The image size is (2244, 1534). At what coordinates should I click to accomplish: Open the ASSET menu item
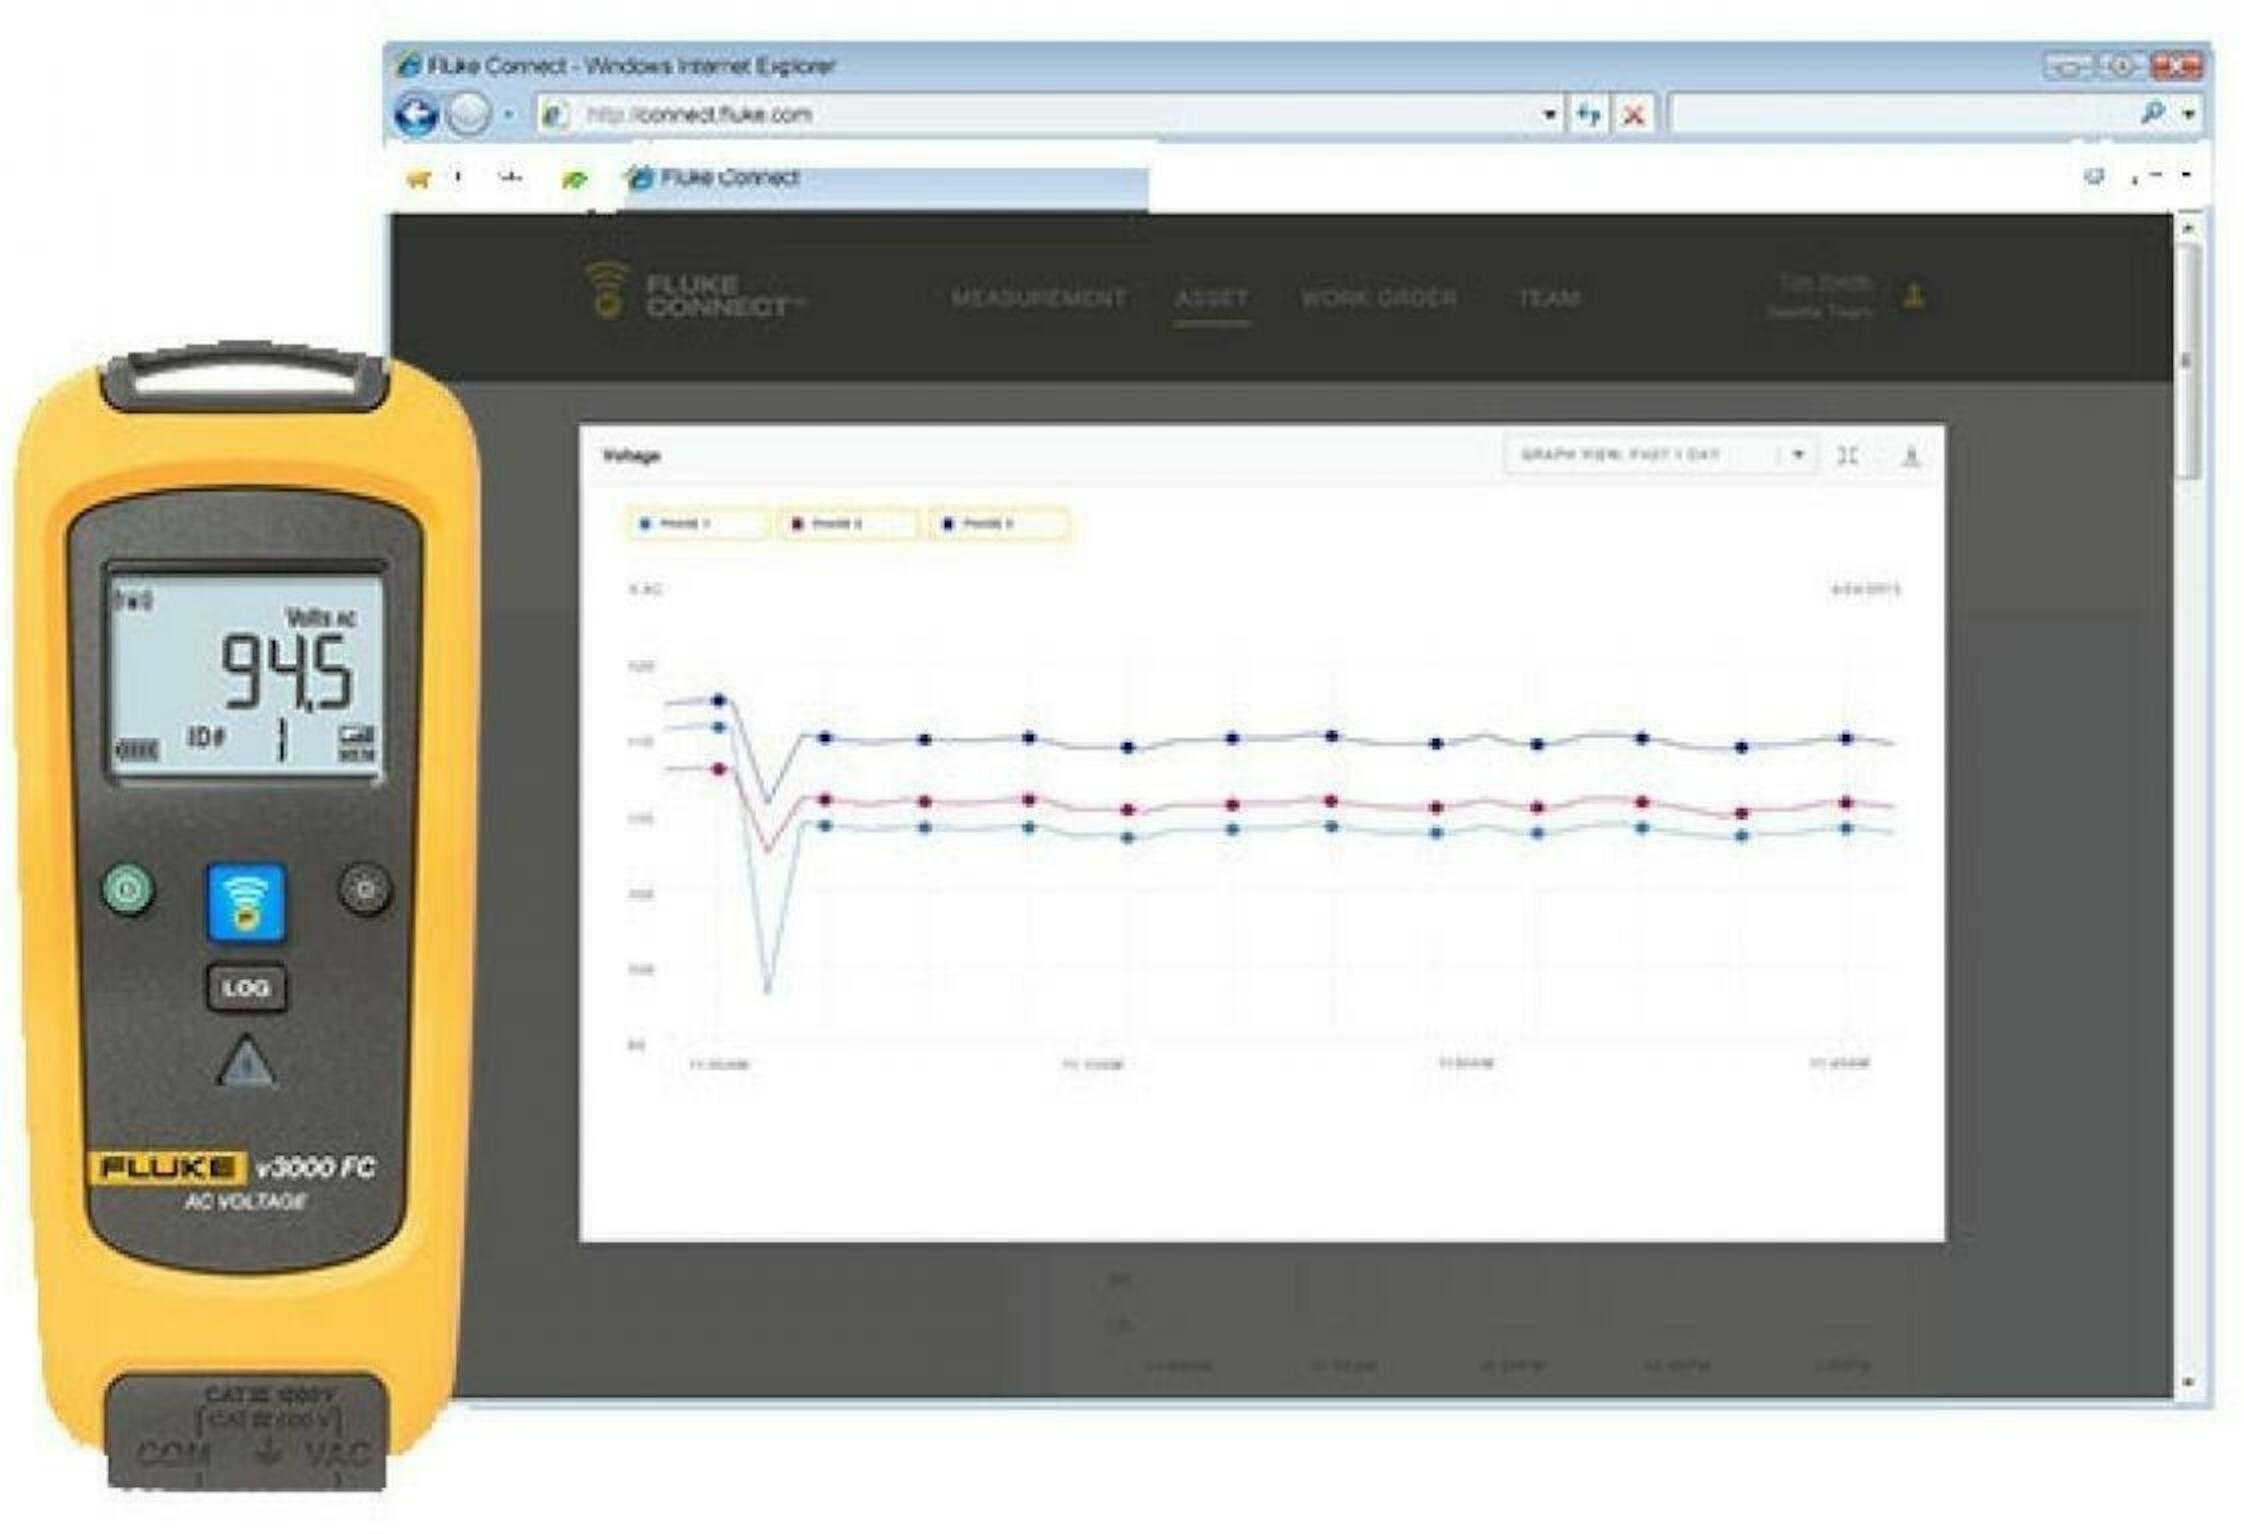click(x=1211, y=298)
